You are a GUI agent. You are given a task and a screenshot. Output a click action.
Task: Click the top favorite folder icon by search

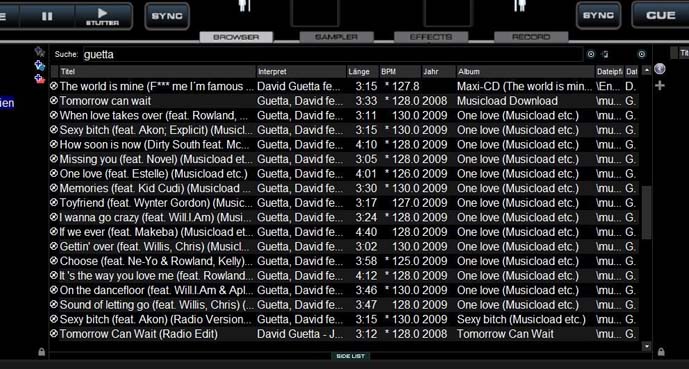40,52
